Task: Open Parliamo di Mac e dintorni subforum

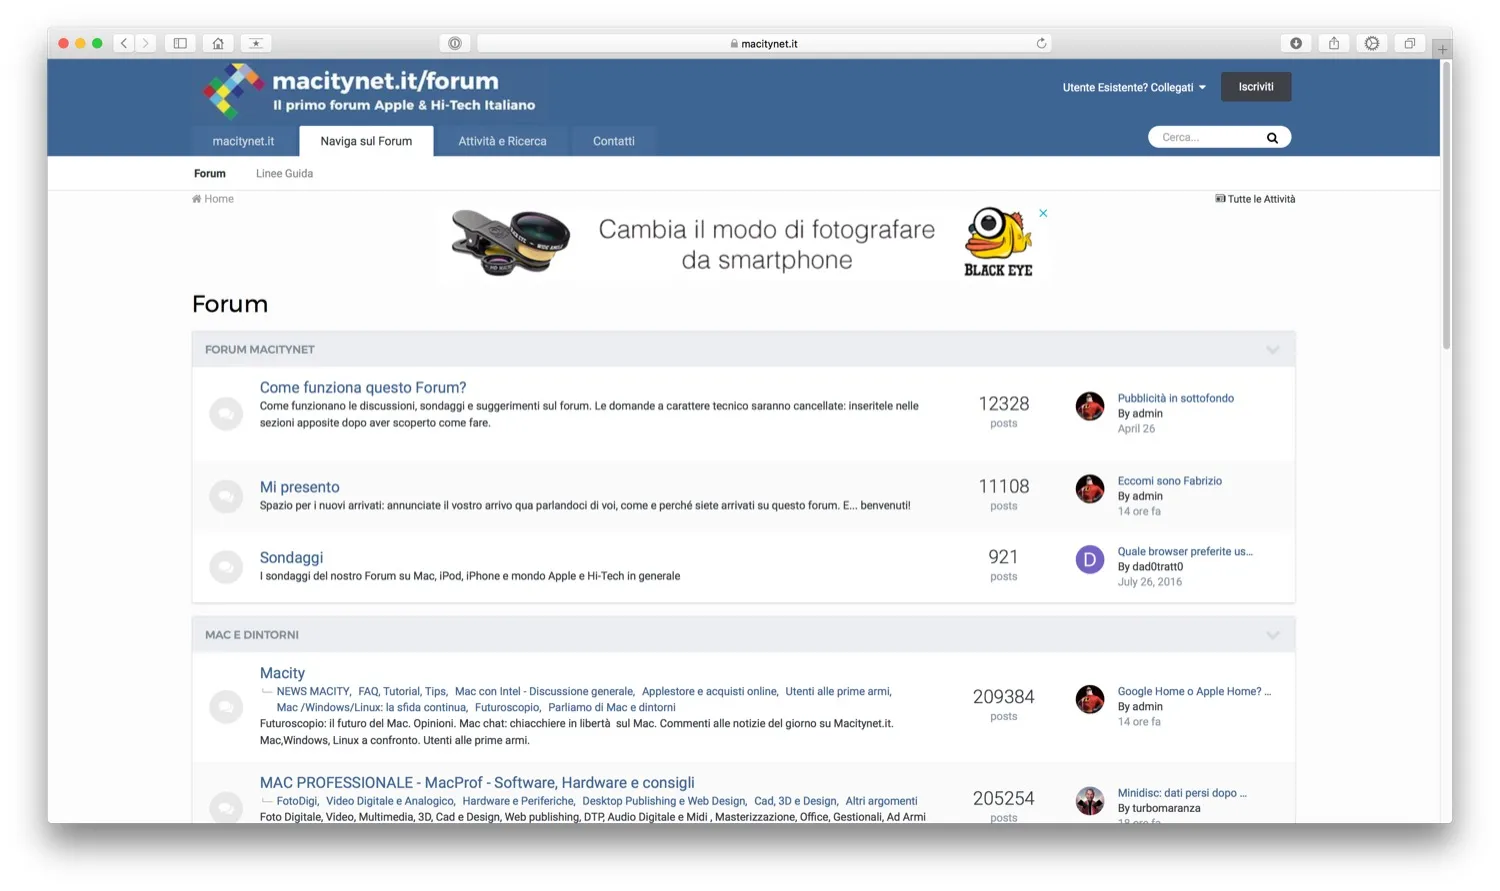Action: pyautogui.click(x=612, y=708)
